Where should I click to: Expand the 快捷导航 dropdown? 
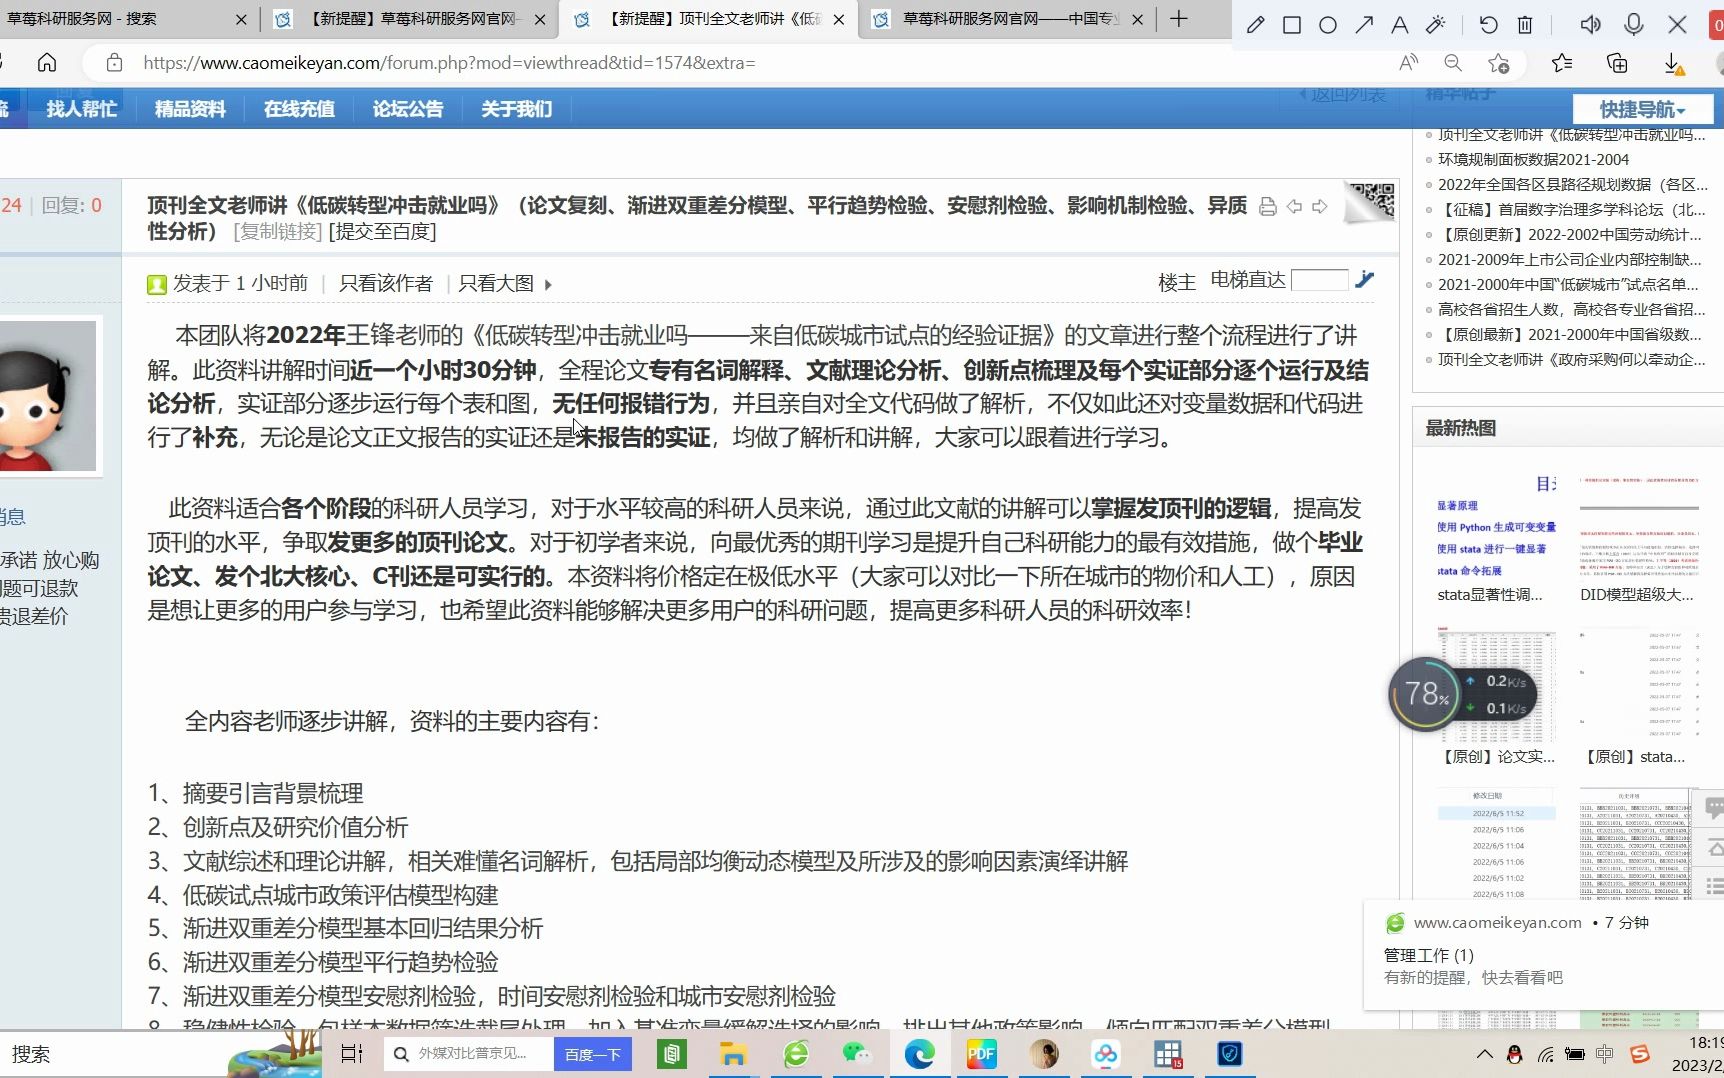click(x=1642, y=109)
